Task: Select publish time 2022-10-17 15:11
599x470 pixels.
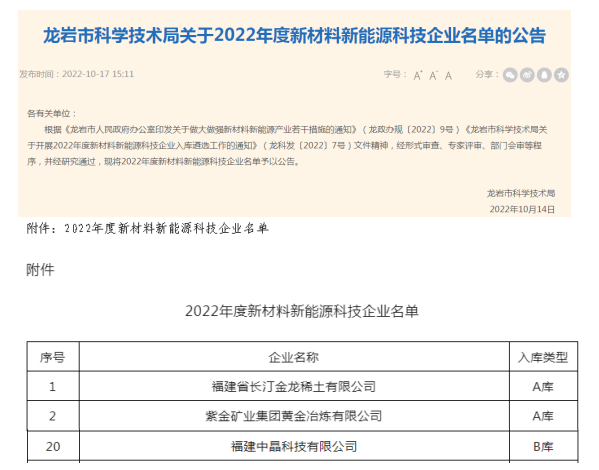Action: pyautogui.click(x=98, y=74)
